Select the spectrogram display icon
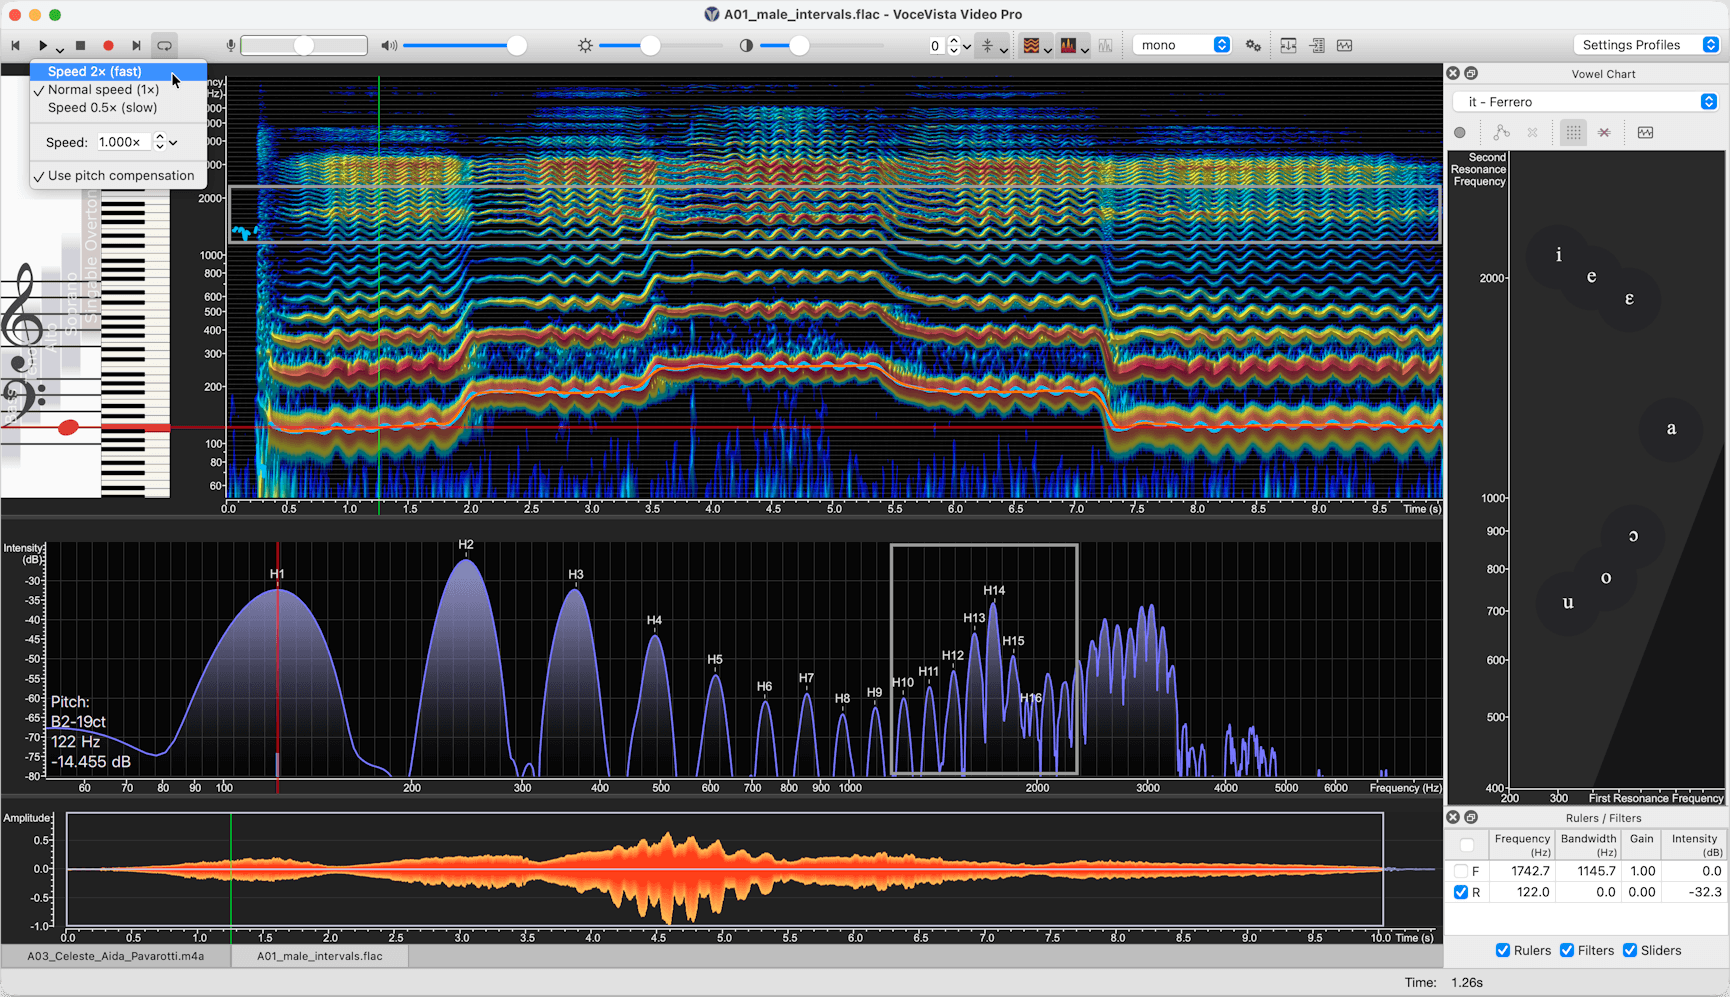 click(1031, 46)
